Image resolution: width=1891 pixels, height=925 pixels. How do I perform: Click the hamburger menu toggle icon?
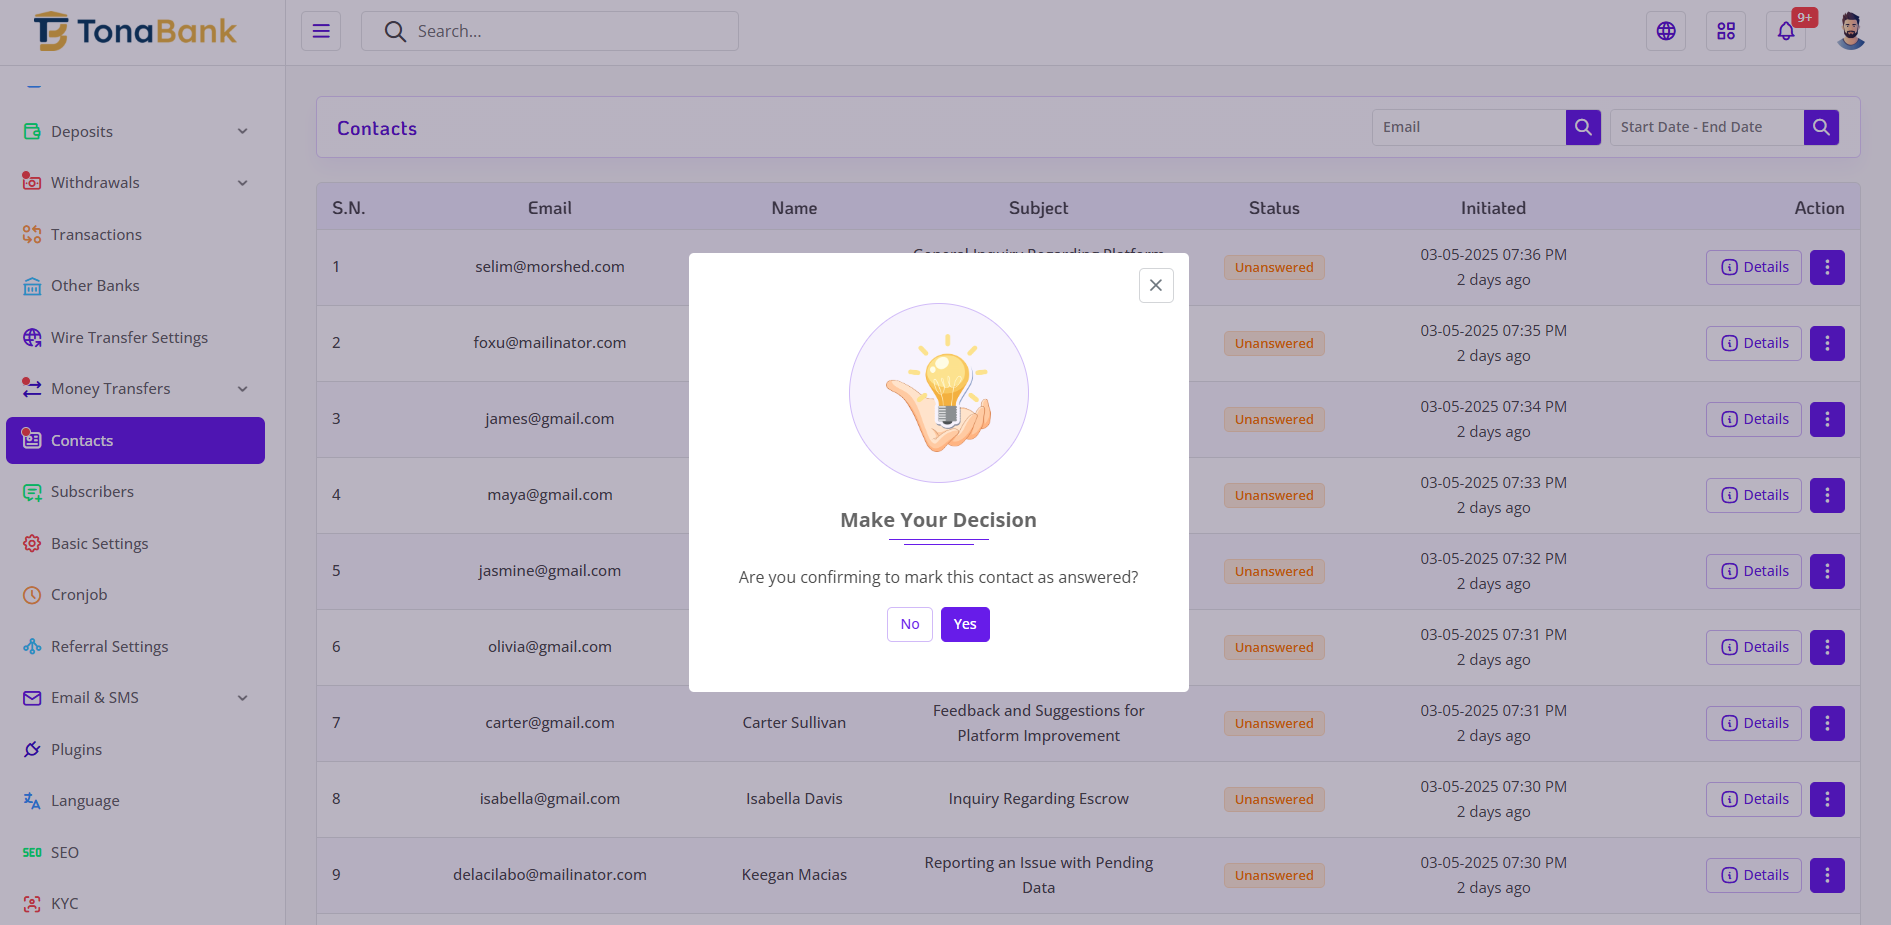pyautogui.click(x=321, y=31)
